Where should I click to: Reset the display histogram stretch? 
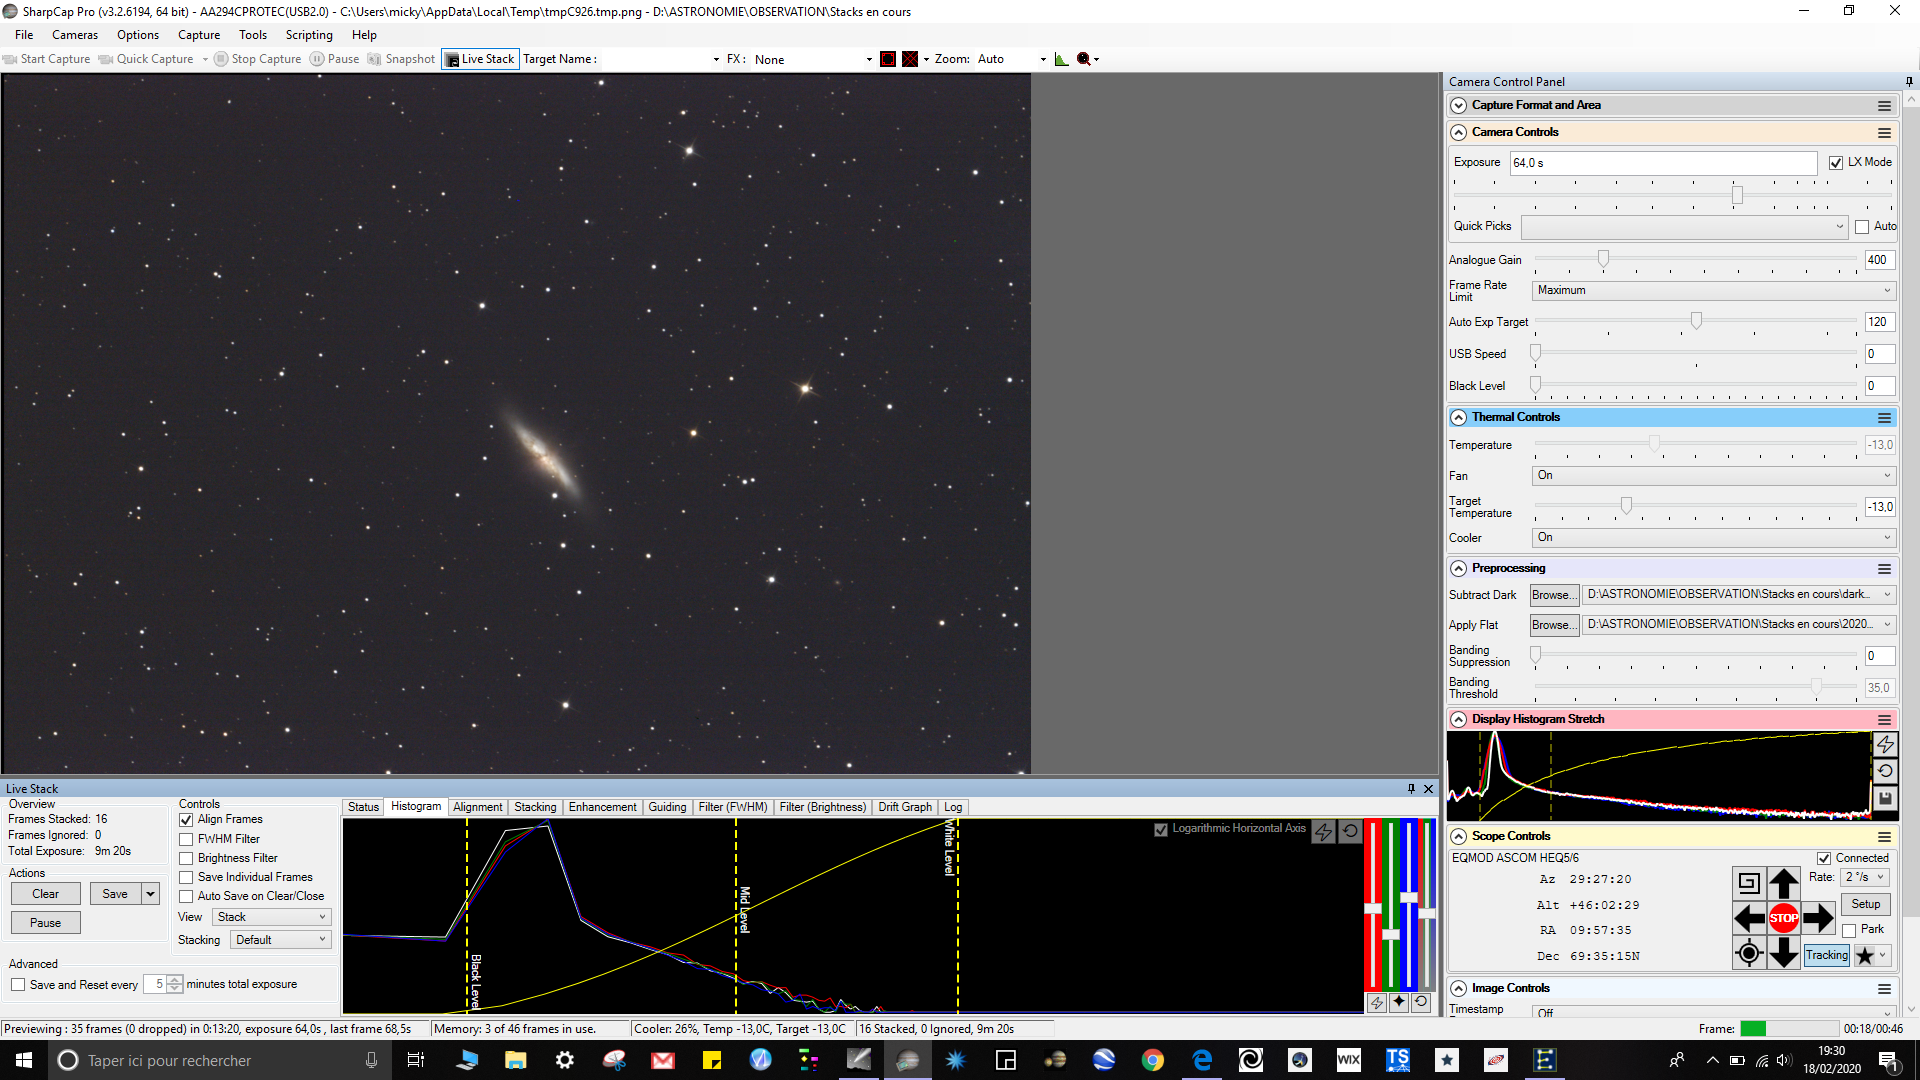[1885, 771]
